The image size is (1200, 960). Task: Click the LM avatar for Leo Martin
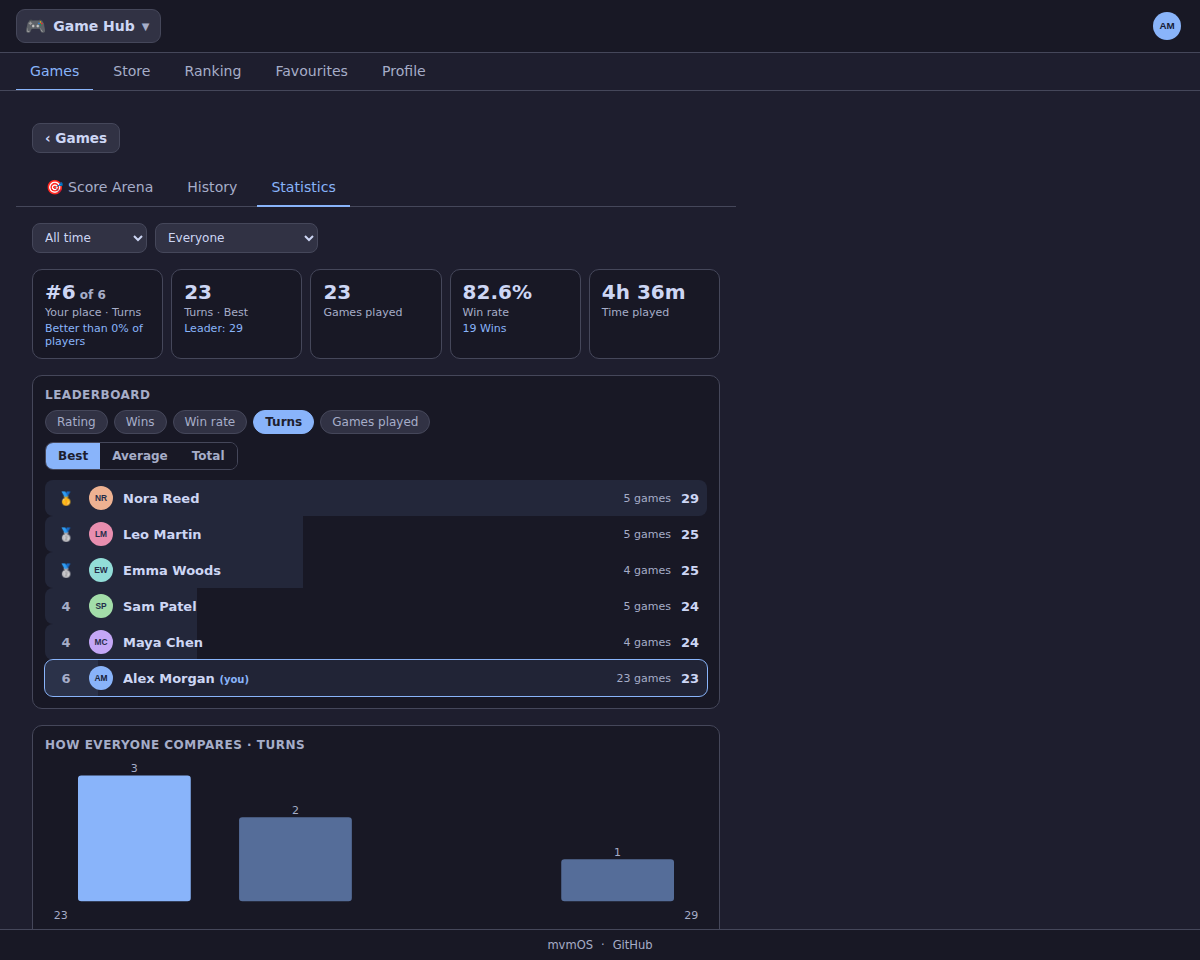(101, 534)
